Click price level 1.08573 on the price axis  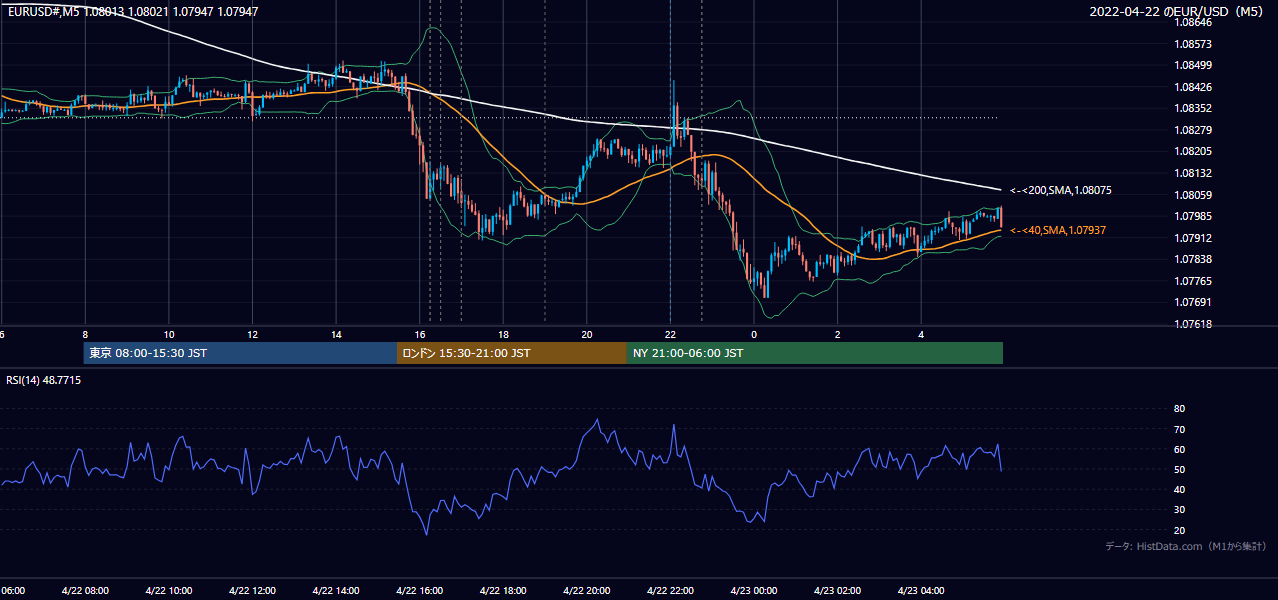[1194, 44]
